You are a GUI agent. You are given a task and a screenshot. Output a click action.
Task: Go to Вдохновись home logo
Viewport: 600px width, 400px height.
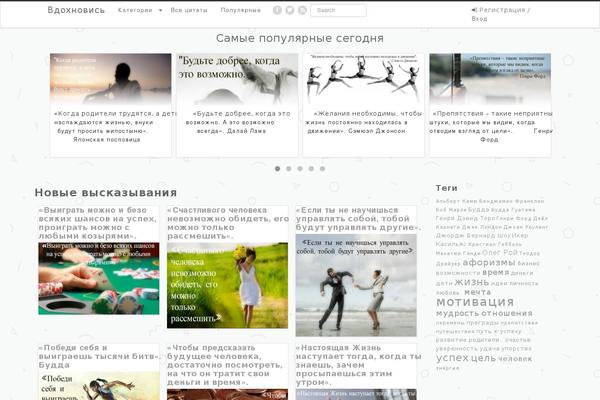76,10
